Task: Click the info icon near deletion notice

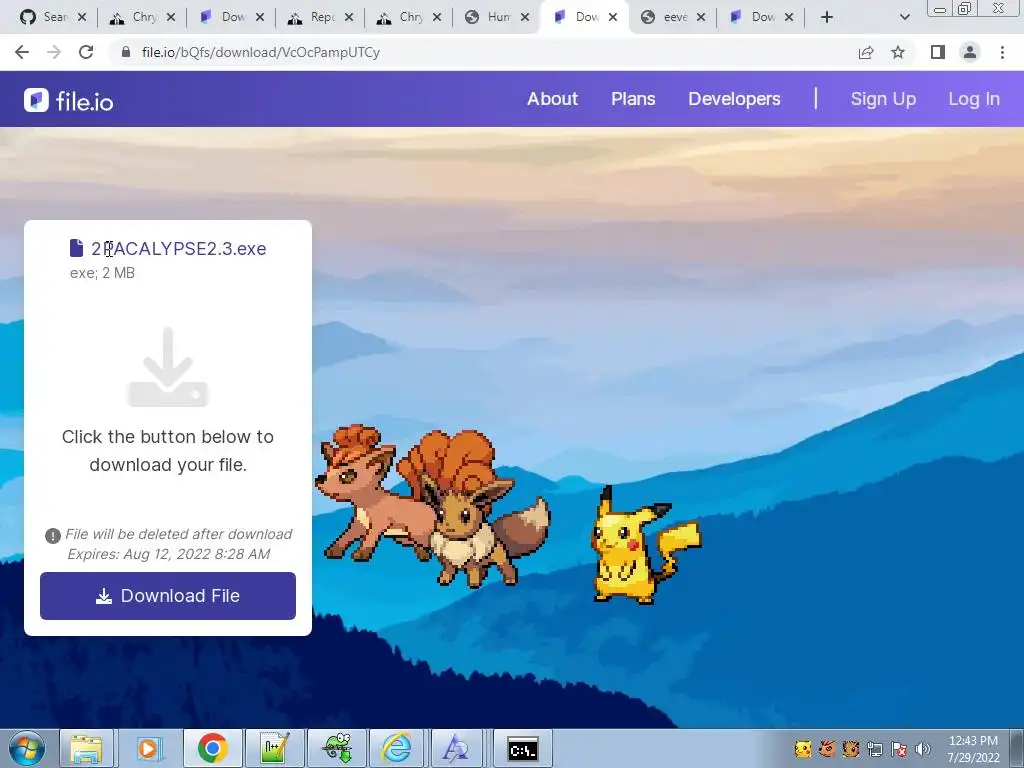Action: tap(52, 536)
